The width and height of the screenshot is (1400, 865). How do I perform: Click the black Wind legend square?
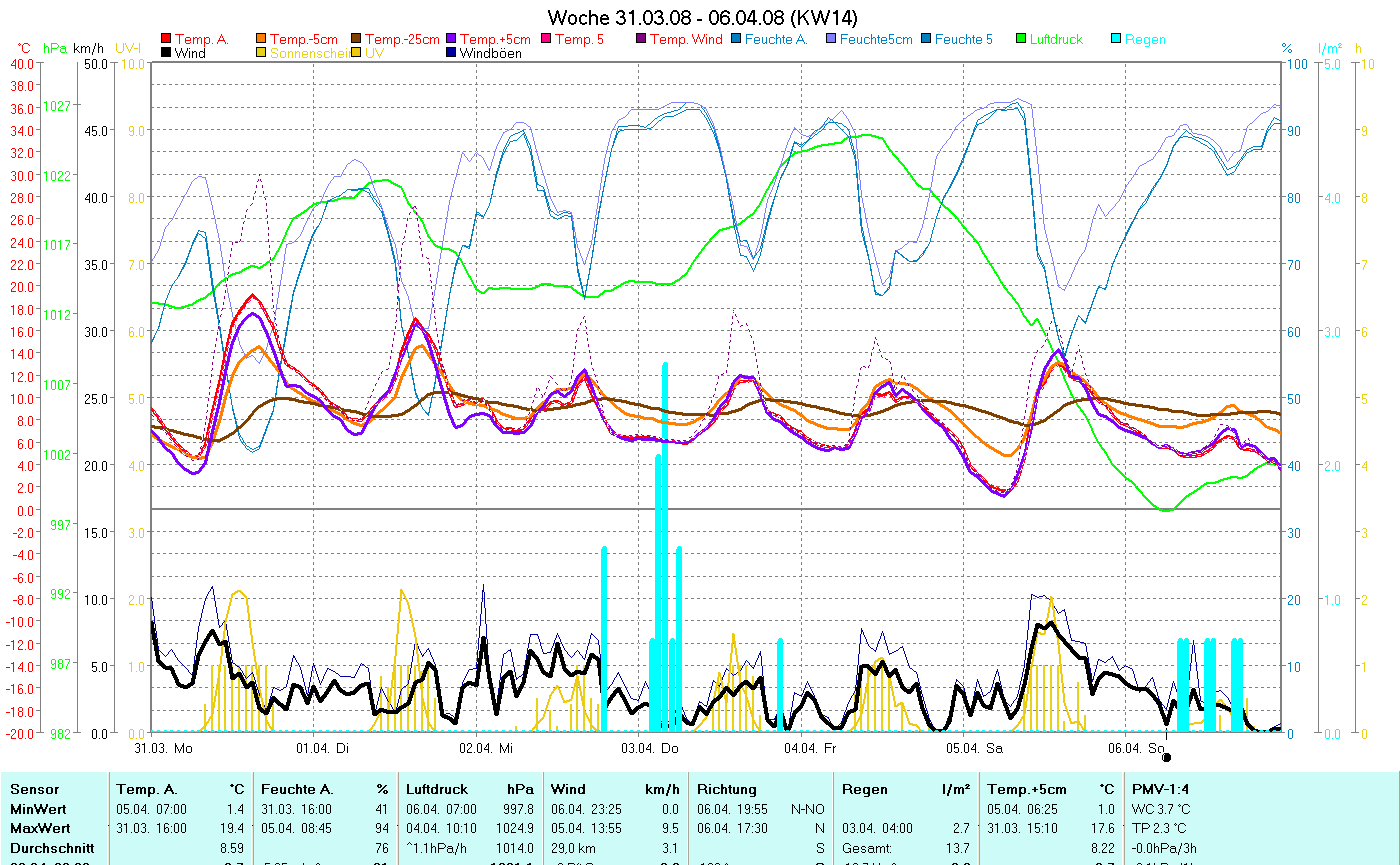tap(166, 53)
